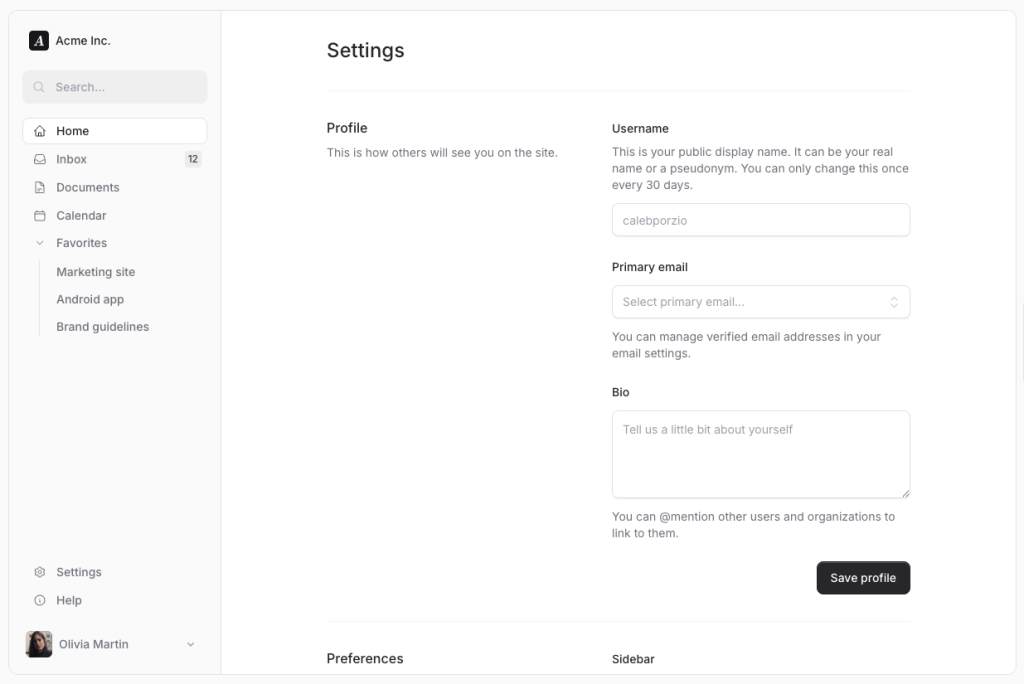Screen dimensions: 1024x684
Task: Open Brand guidelines from the sidebar
Action: click(102, 326)
